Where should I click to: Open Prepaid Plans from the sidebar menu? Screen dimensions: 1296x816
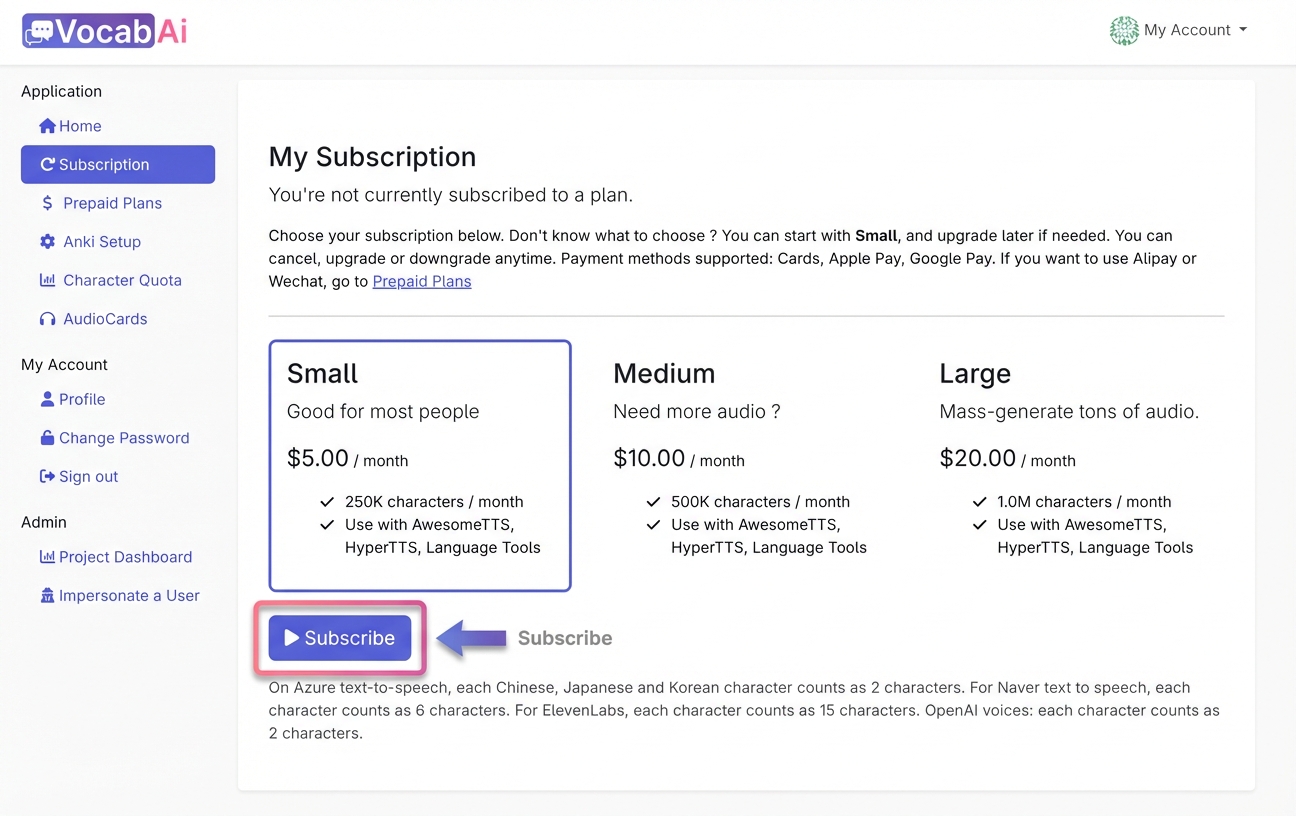tap(110, 203)
